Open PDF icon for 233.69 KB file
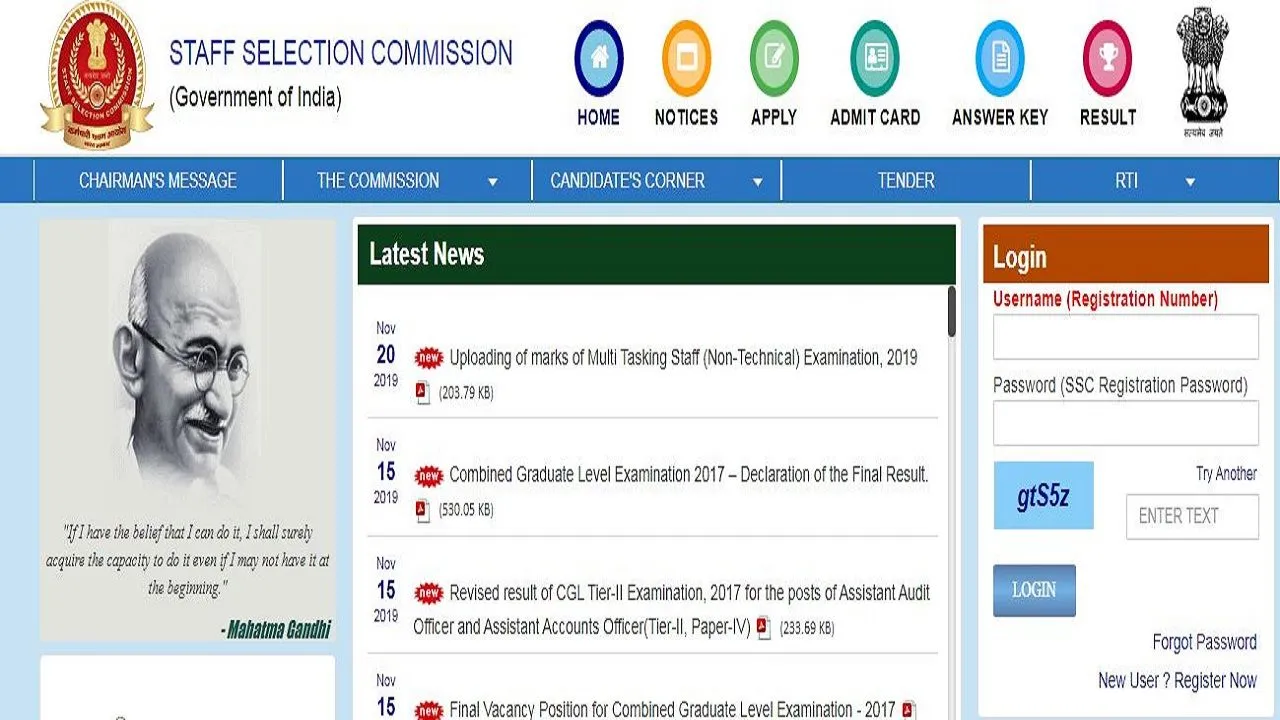1280x720 pixels. click(x=764, y=628)
